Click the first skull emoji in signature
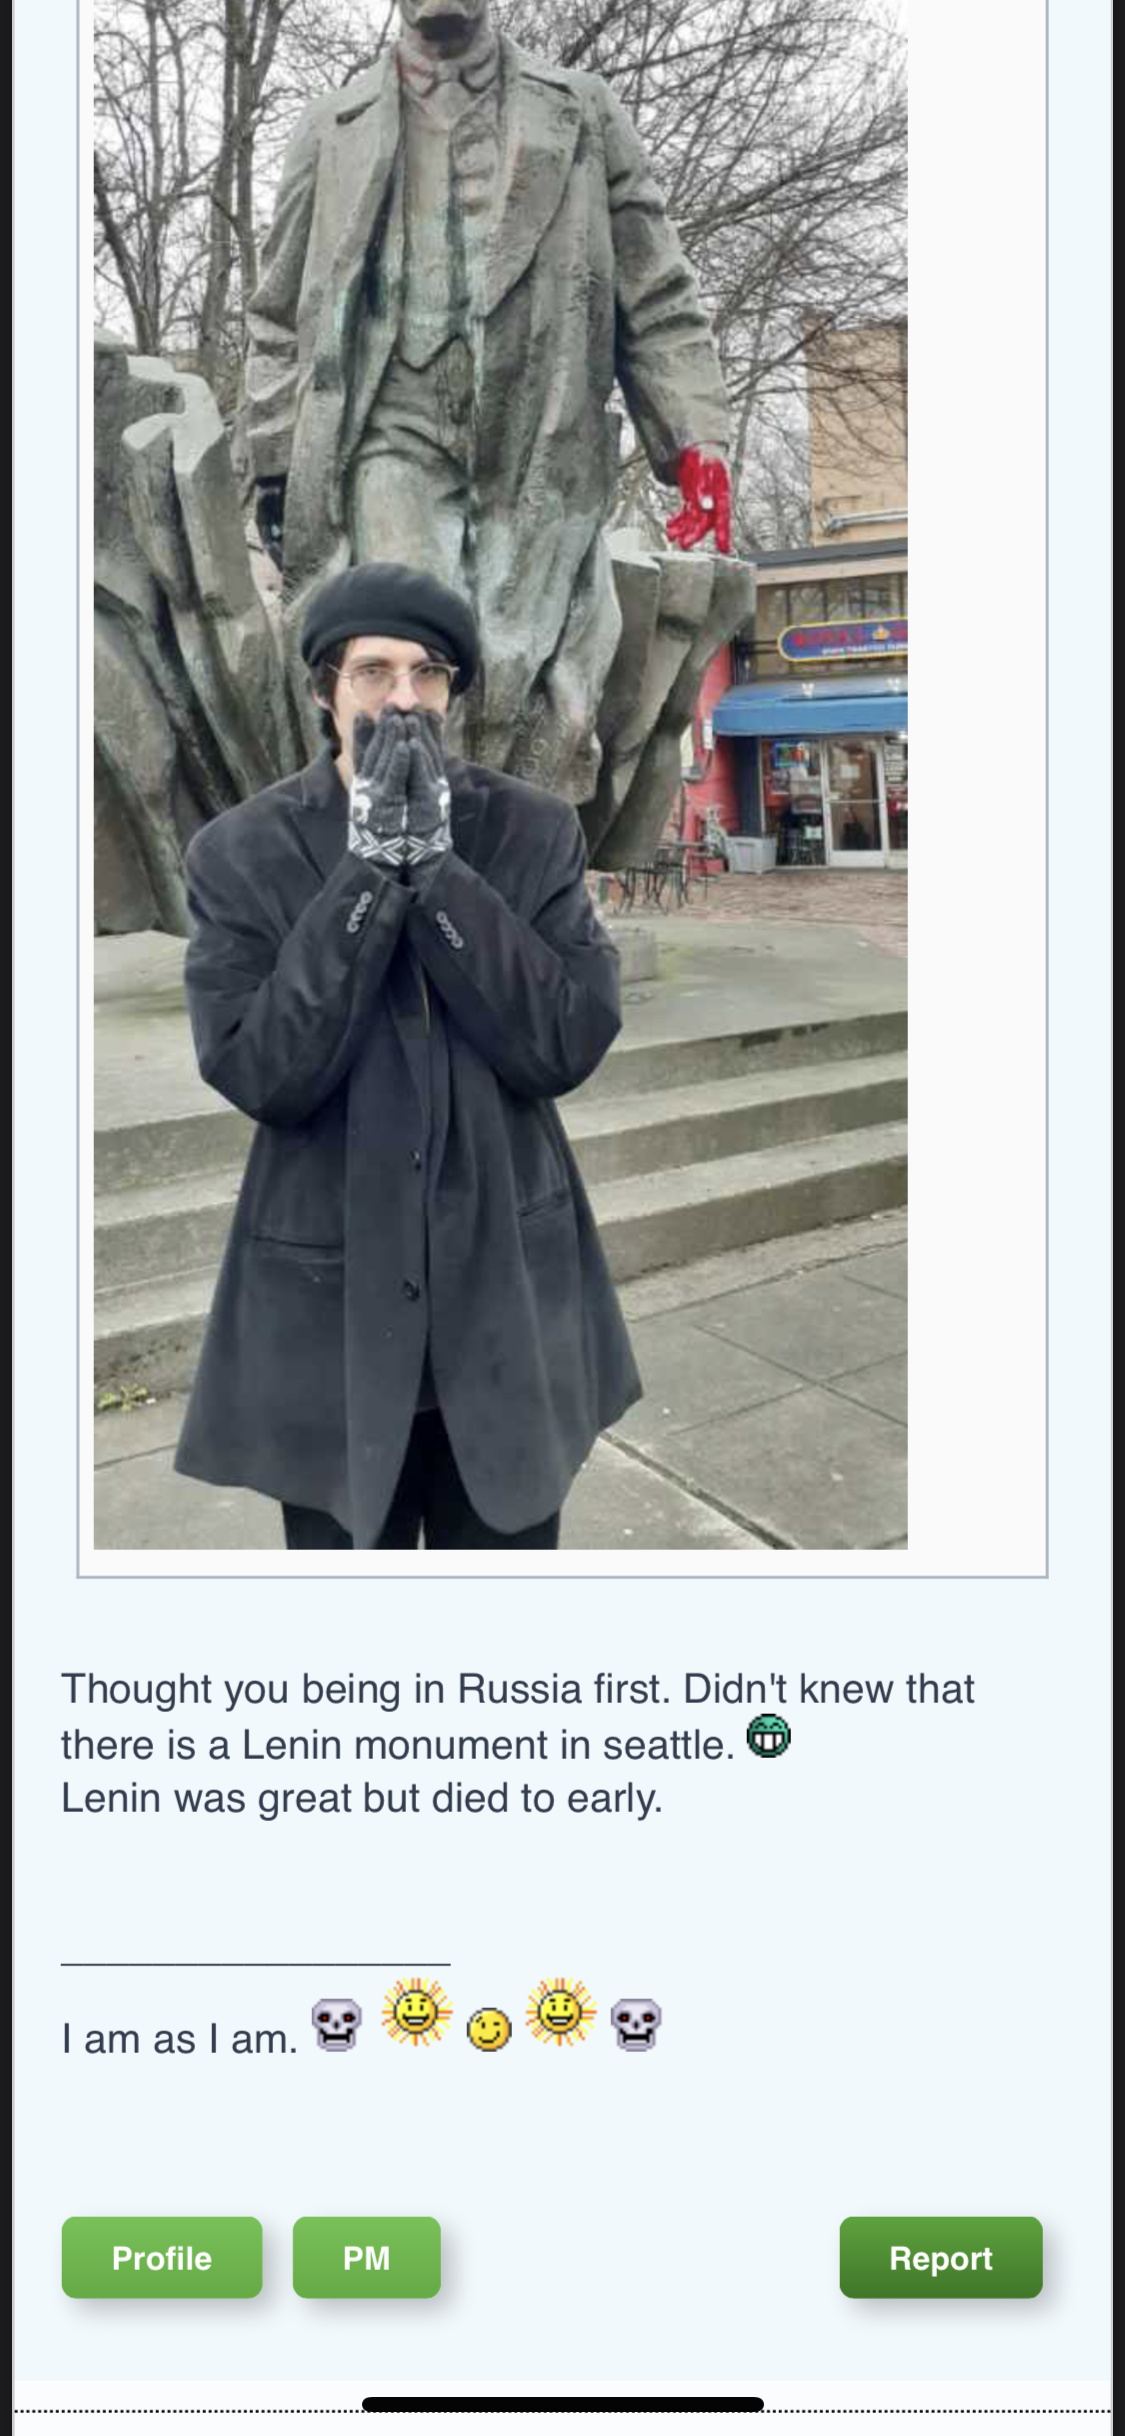Viewport: 1125px width, 2436px height. [336, 2025]
